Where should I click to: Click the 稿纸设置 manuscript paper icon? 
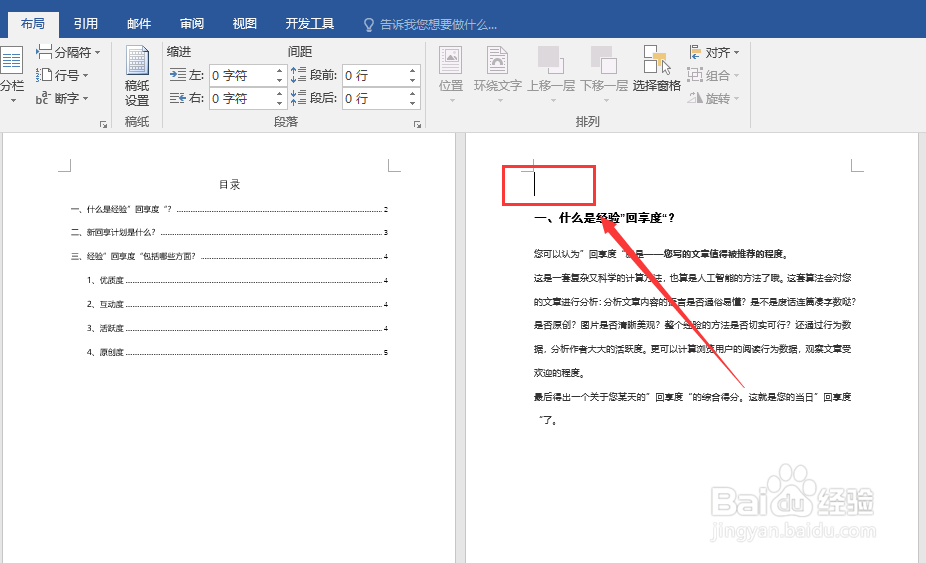click(137, 76)
